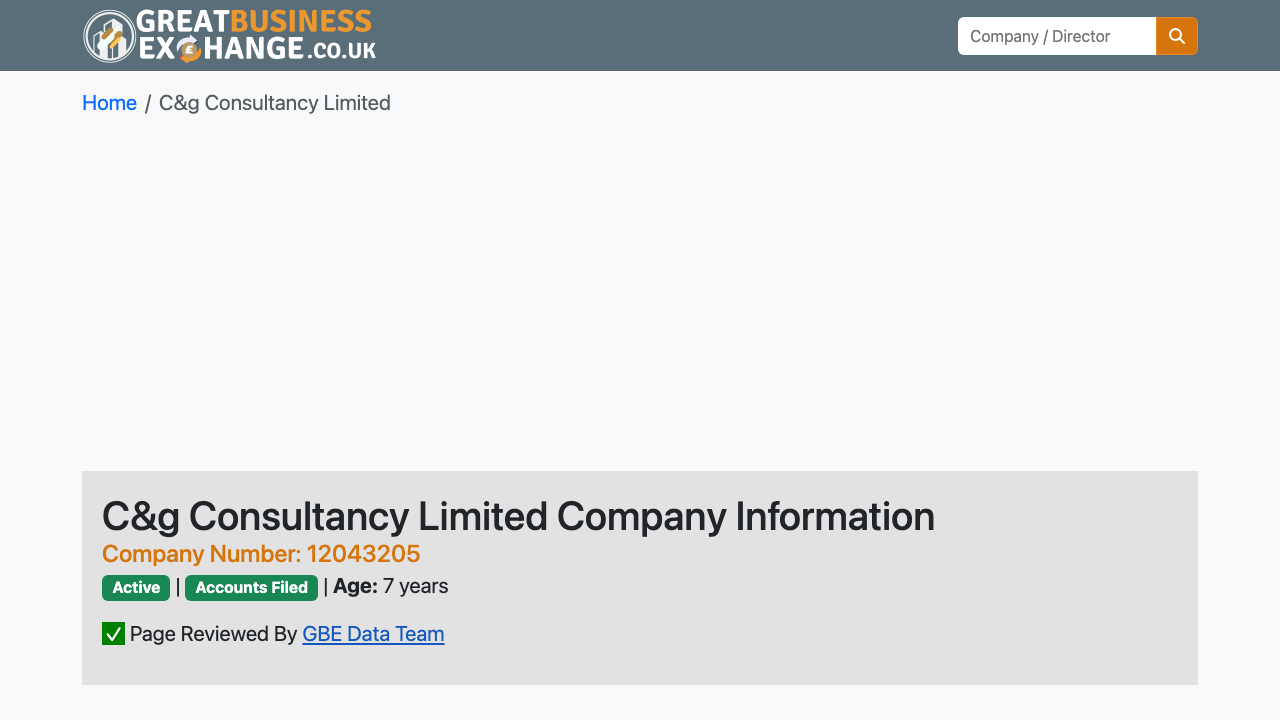This screenshot has width=1280, height=720.
Task: Select the C&g Consultancy Limited breadcrumb
Action: coord(274,103)
